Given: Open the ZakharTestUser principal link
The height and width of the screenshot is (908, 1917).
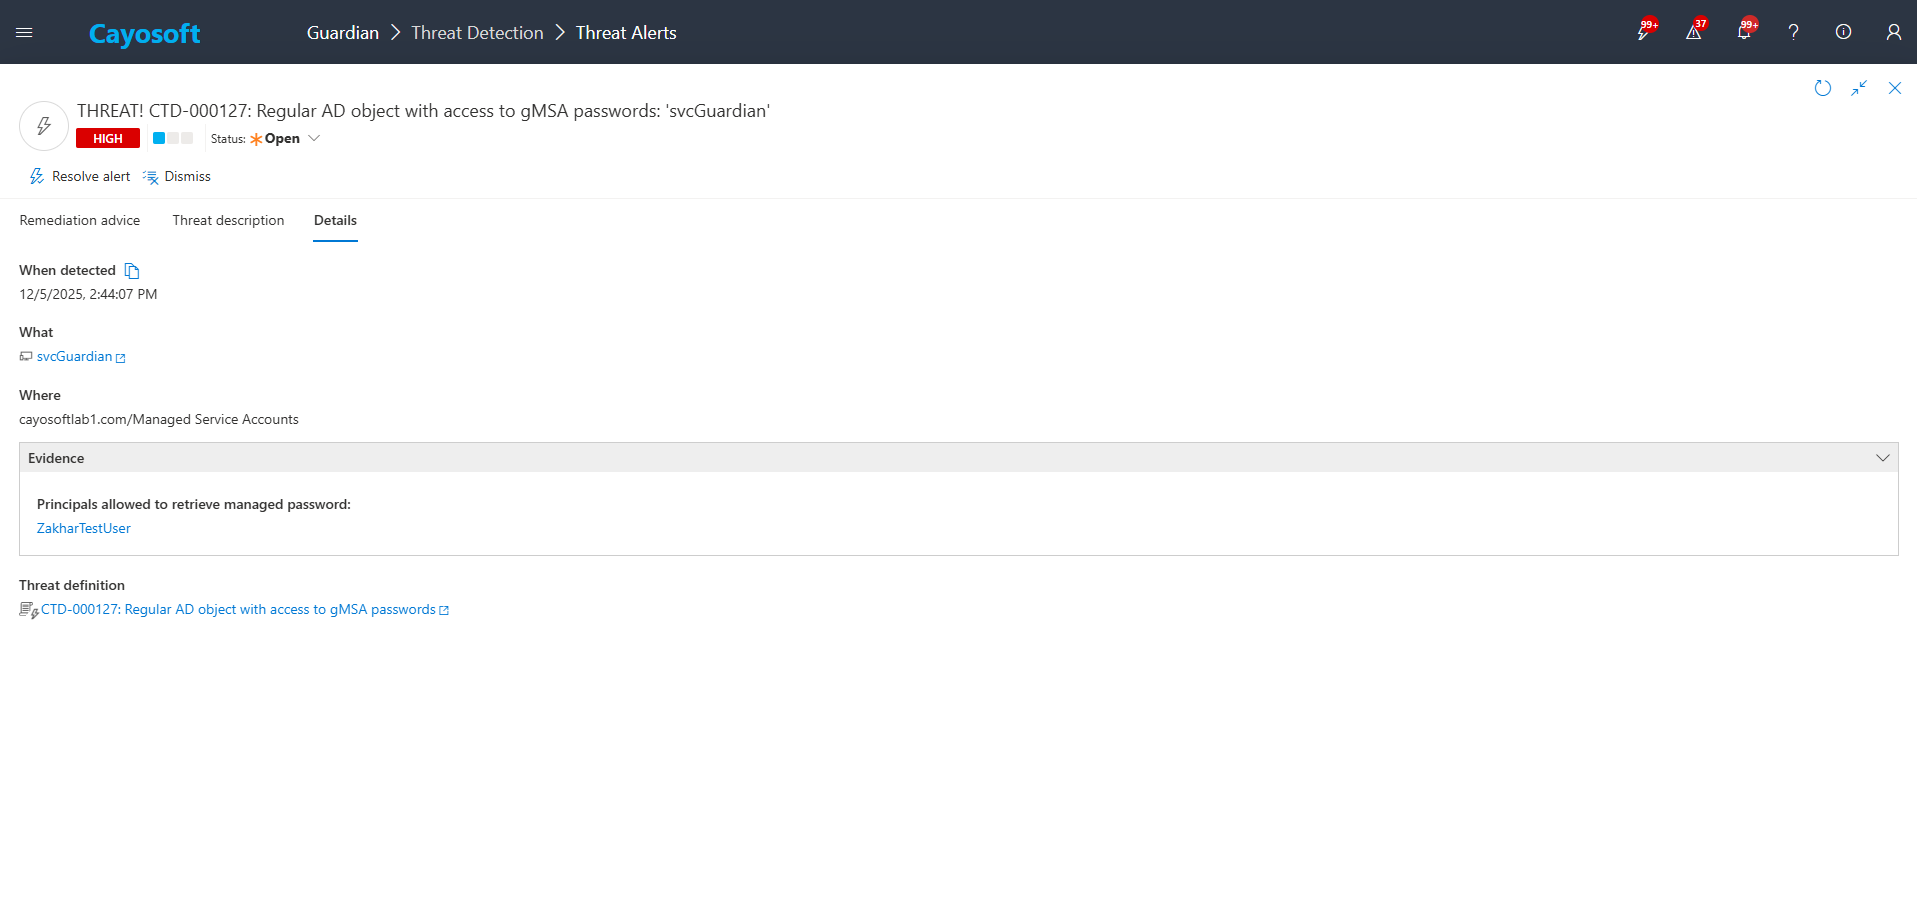Looking at the screenshot, I should [x=84, y=528].
